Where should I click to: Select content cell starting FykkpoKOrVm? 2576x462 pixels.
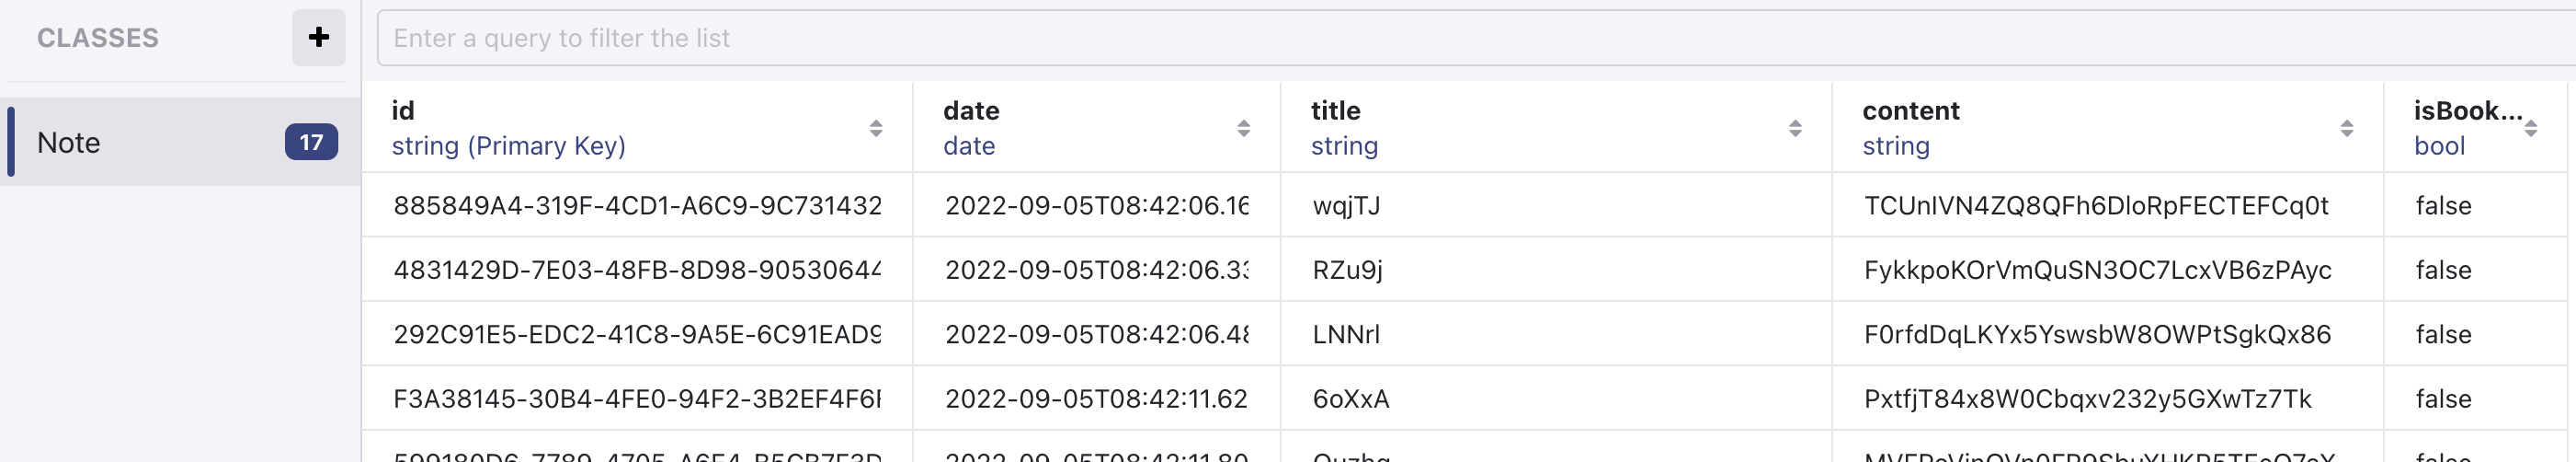(x=2108, y=270)
